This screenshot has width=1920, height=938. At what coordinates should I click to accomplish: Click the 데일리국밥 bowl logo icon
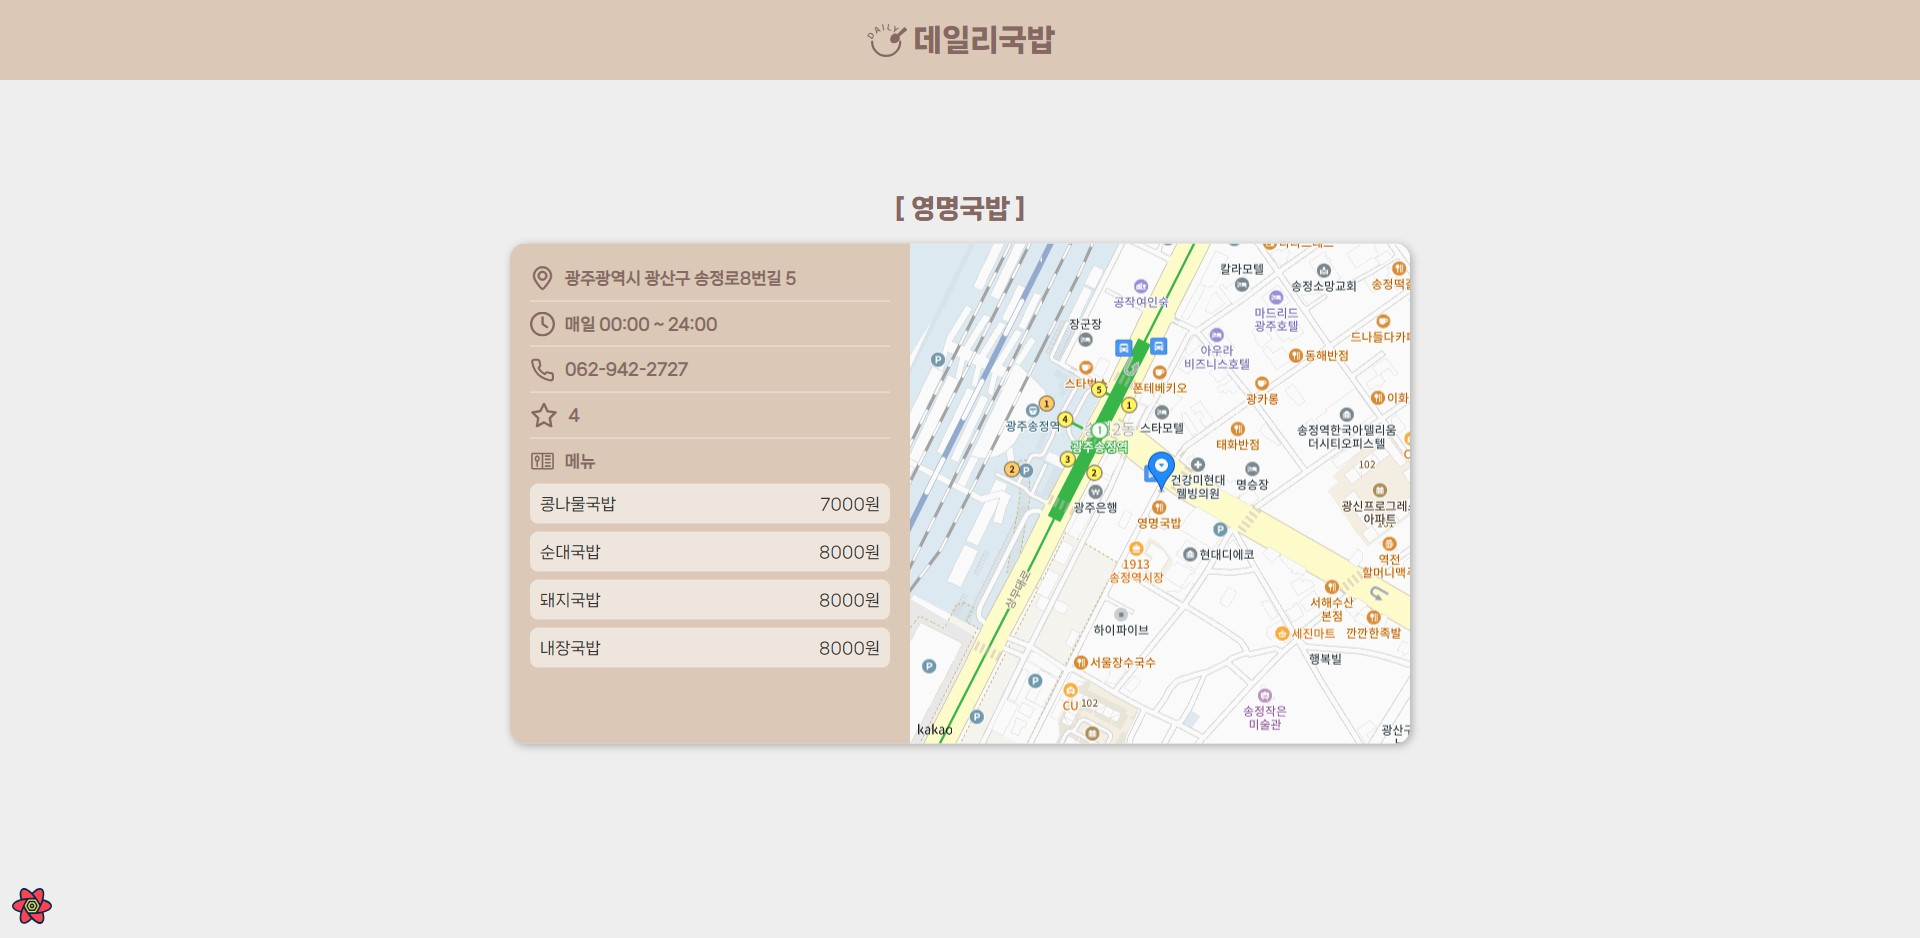click(886, 40)
